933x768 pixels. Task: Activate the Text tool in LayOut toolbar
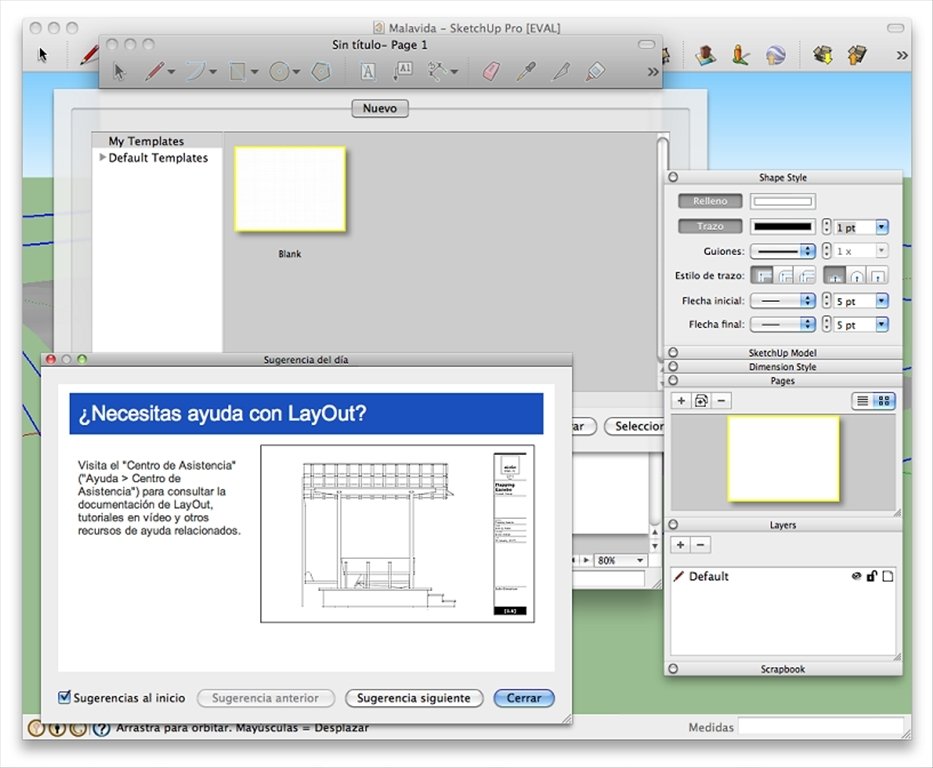(368, 72)
